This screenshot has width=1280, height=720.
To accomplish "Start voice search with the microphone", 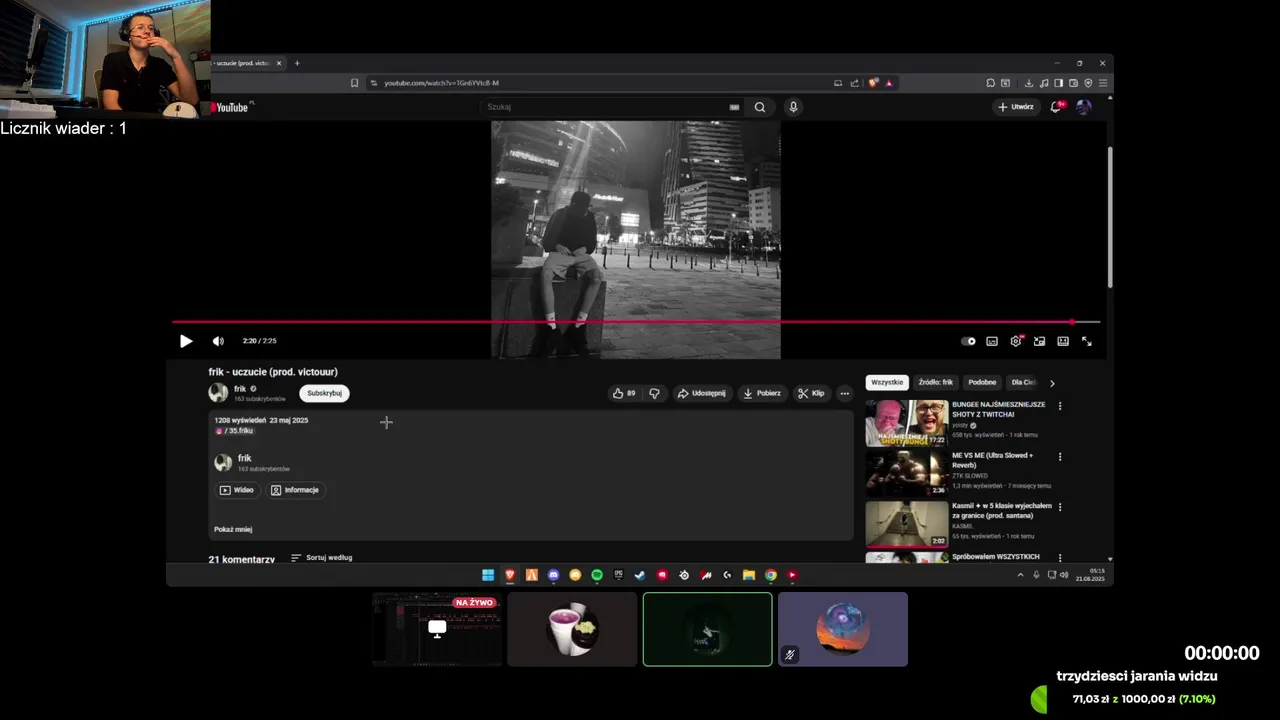I will (793, 107).
